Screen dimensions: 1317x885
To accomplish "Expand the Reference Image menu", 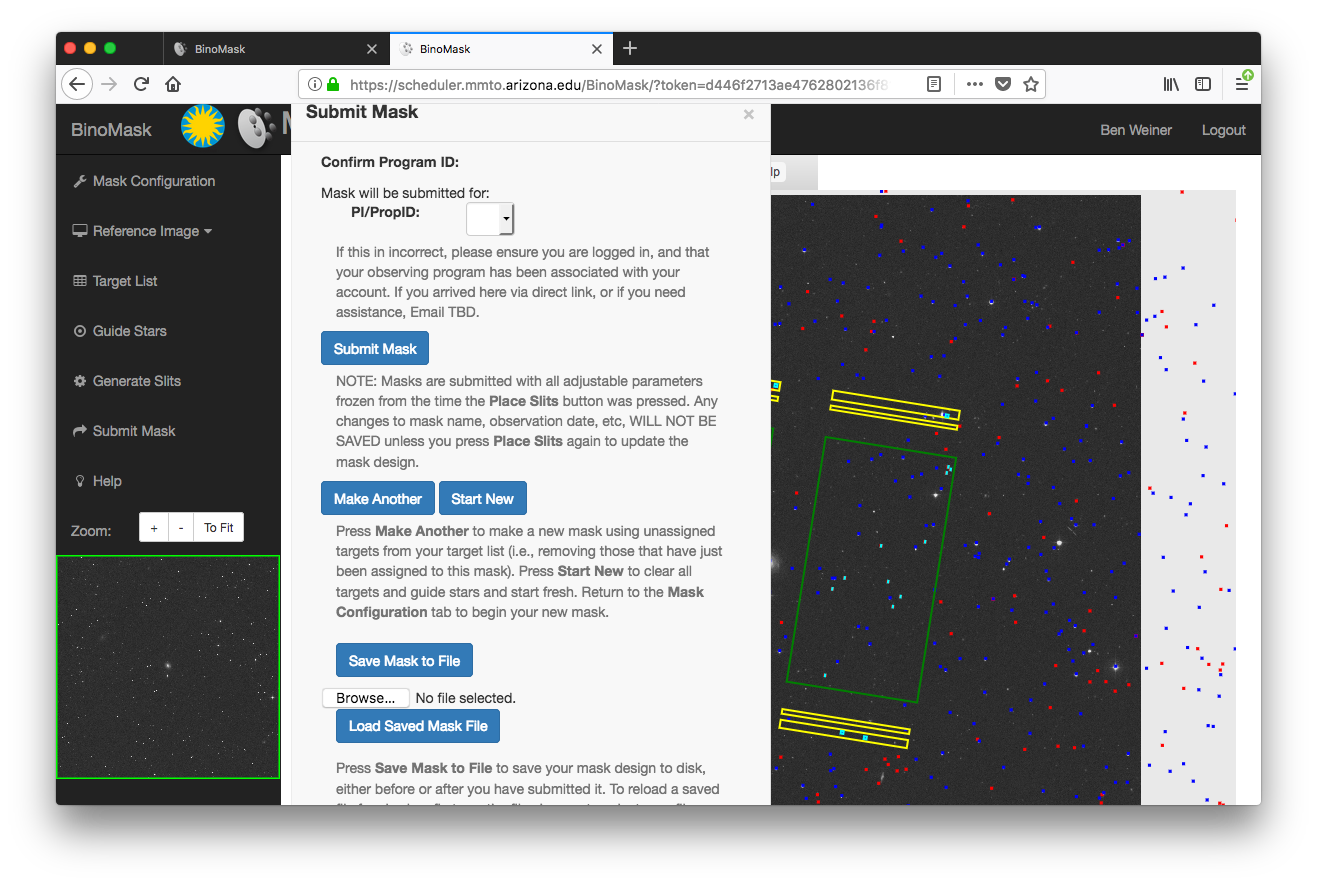I will pos(142,231).
